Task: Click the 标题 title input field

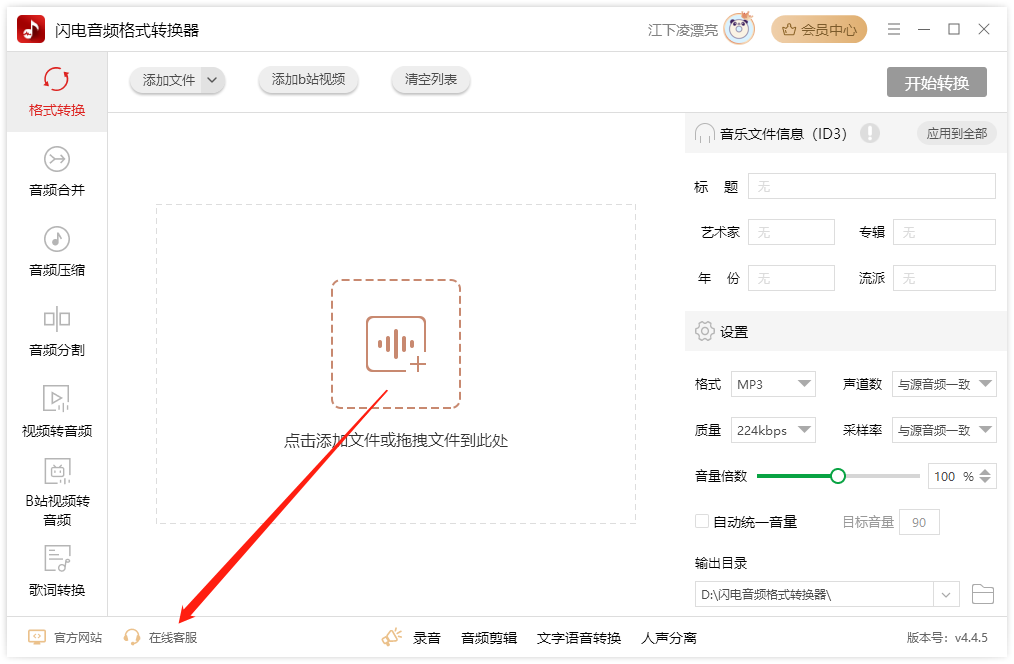Action: click(x=871, y=186)
